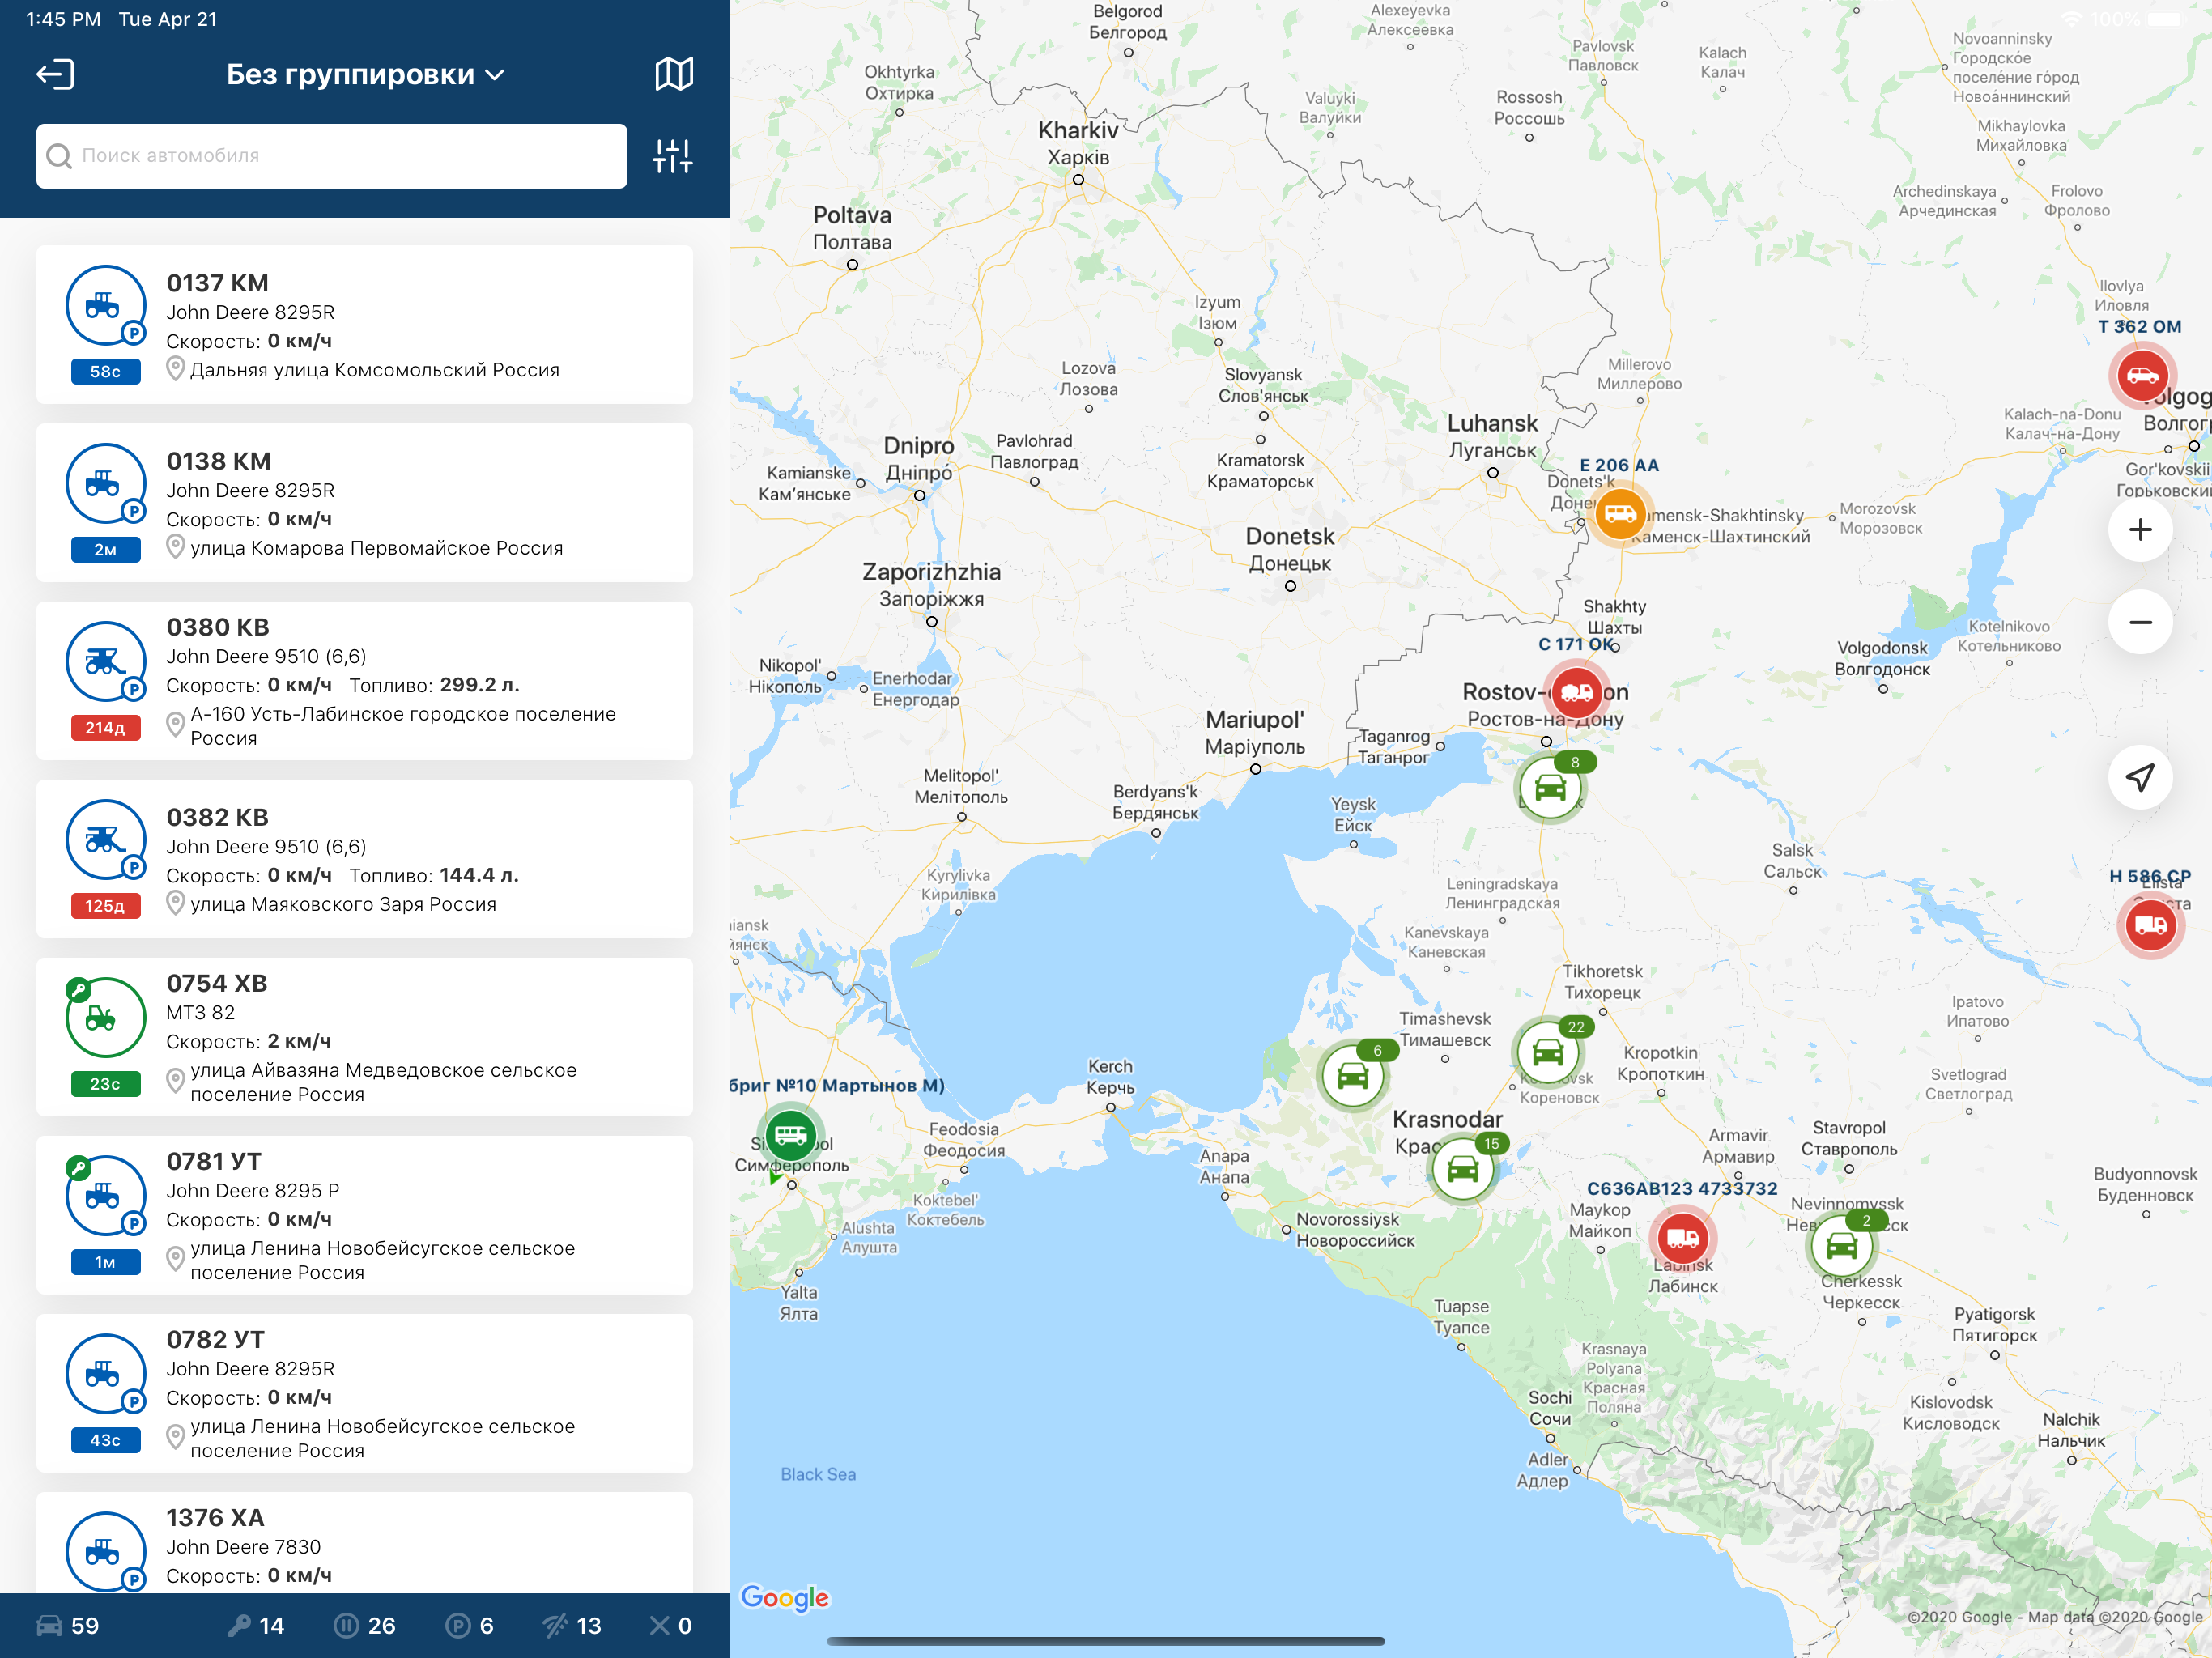This screenshot has width=2212, height=1658.
Task: Open the filter sliders icon
Action: [x=673, y=156]
